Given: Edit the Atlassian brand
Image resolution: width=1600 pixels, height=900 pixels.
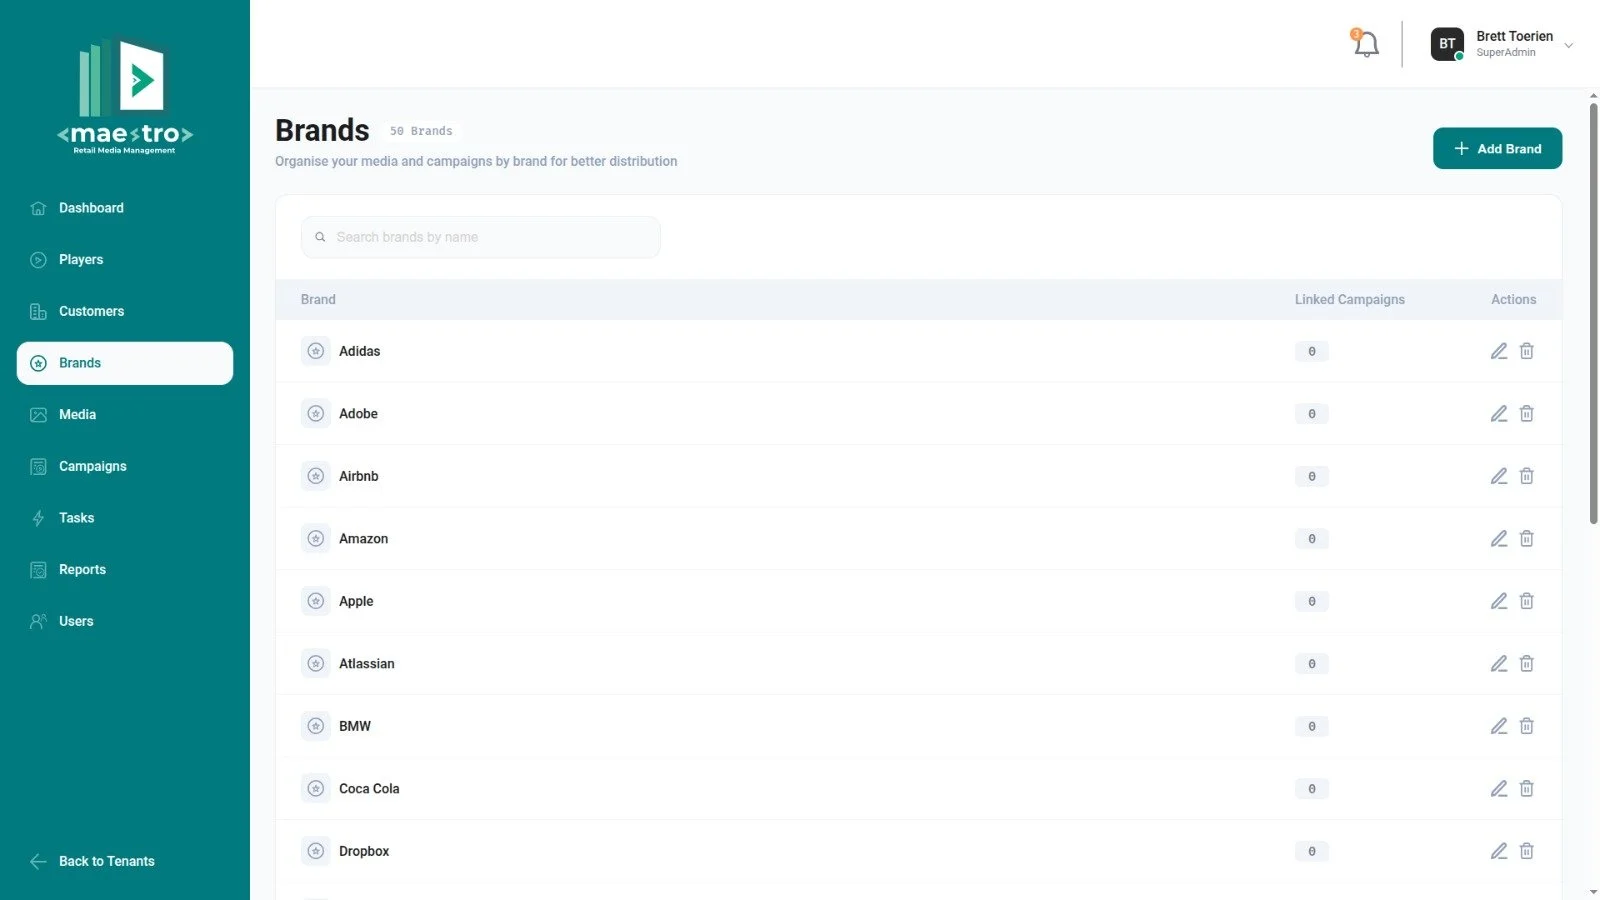Looking at the screenshot, I should [x=1499, y=664].
